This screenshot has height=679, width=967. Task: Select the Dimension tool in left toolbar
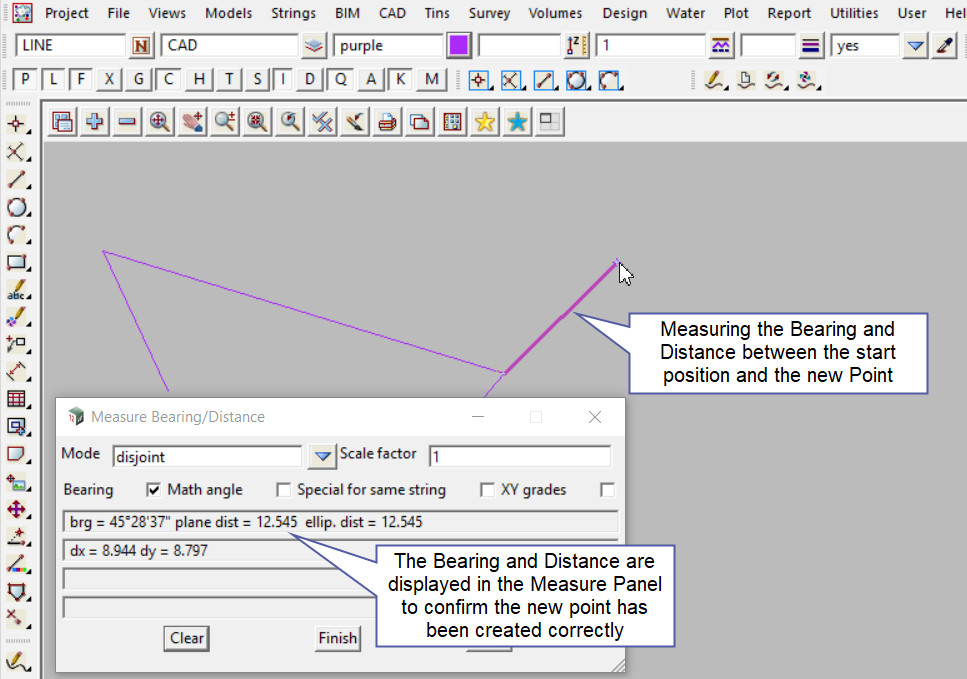point(17,371)
